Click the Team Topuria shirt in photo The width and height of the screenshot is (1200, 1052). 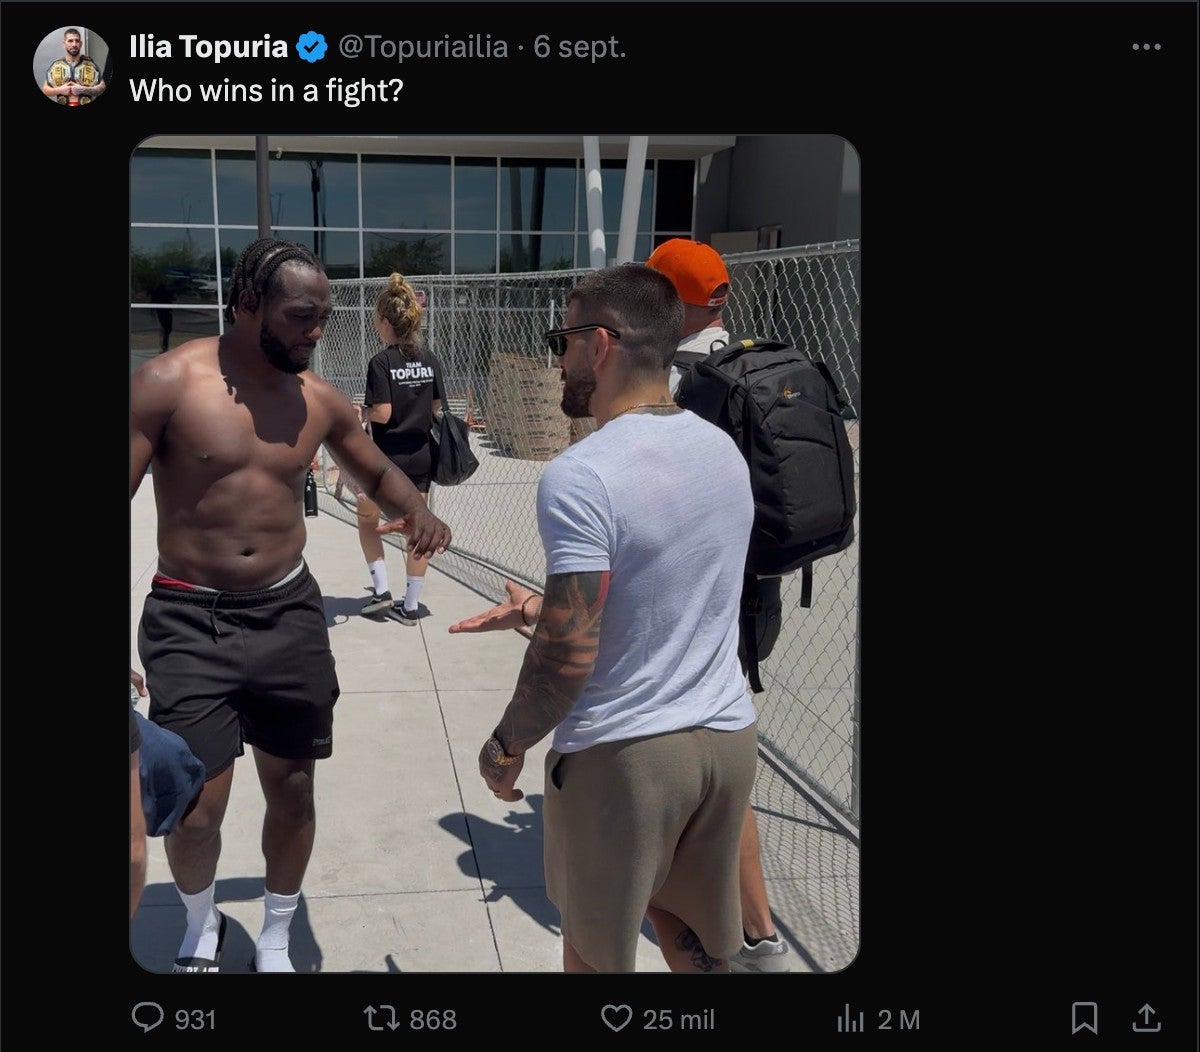[x=405, y=395]
